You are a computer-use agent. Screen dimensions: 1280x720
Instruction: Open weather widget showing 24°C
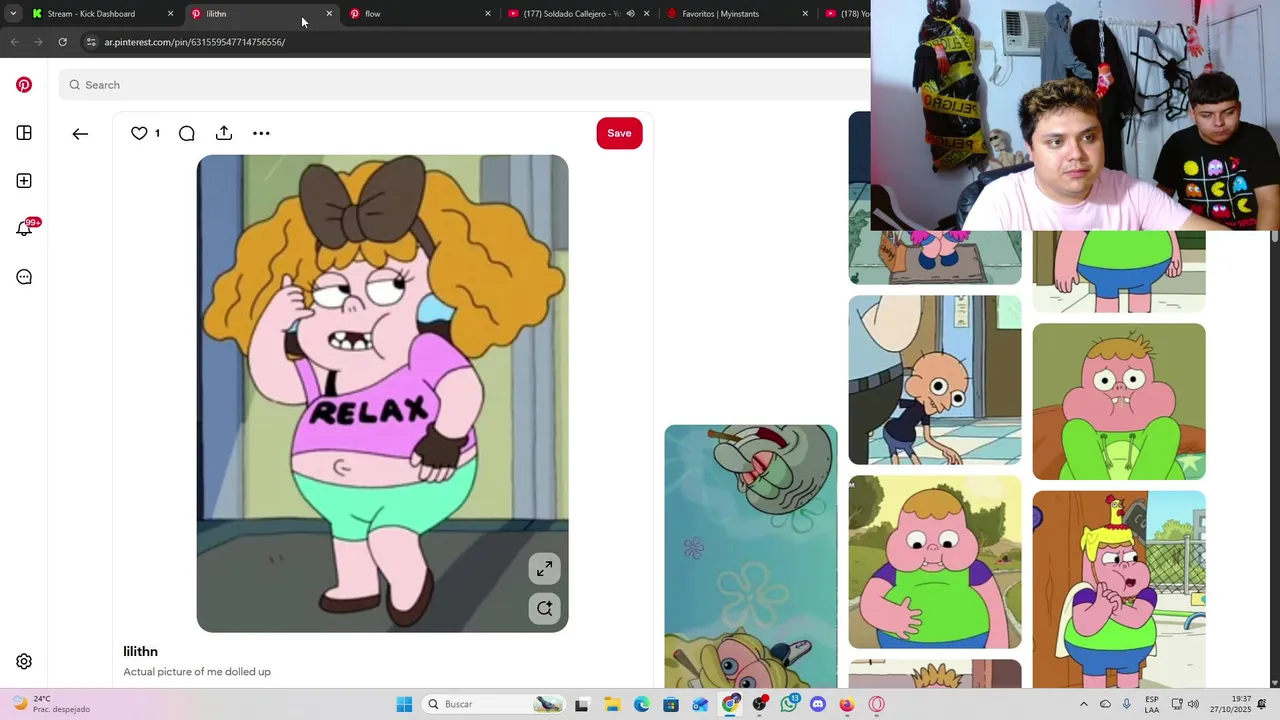(53, 704)
